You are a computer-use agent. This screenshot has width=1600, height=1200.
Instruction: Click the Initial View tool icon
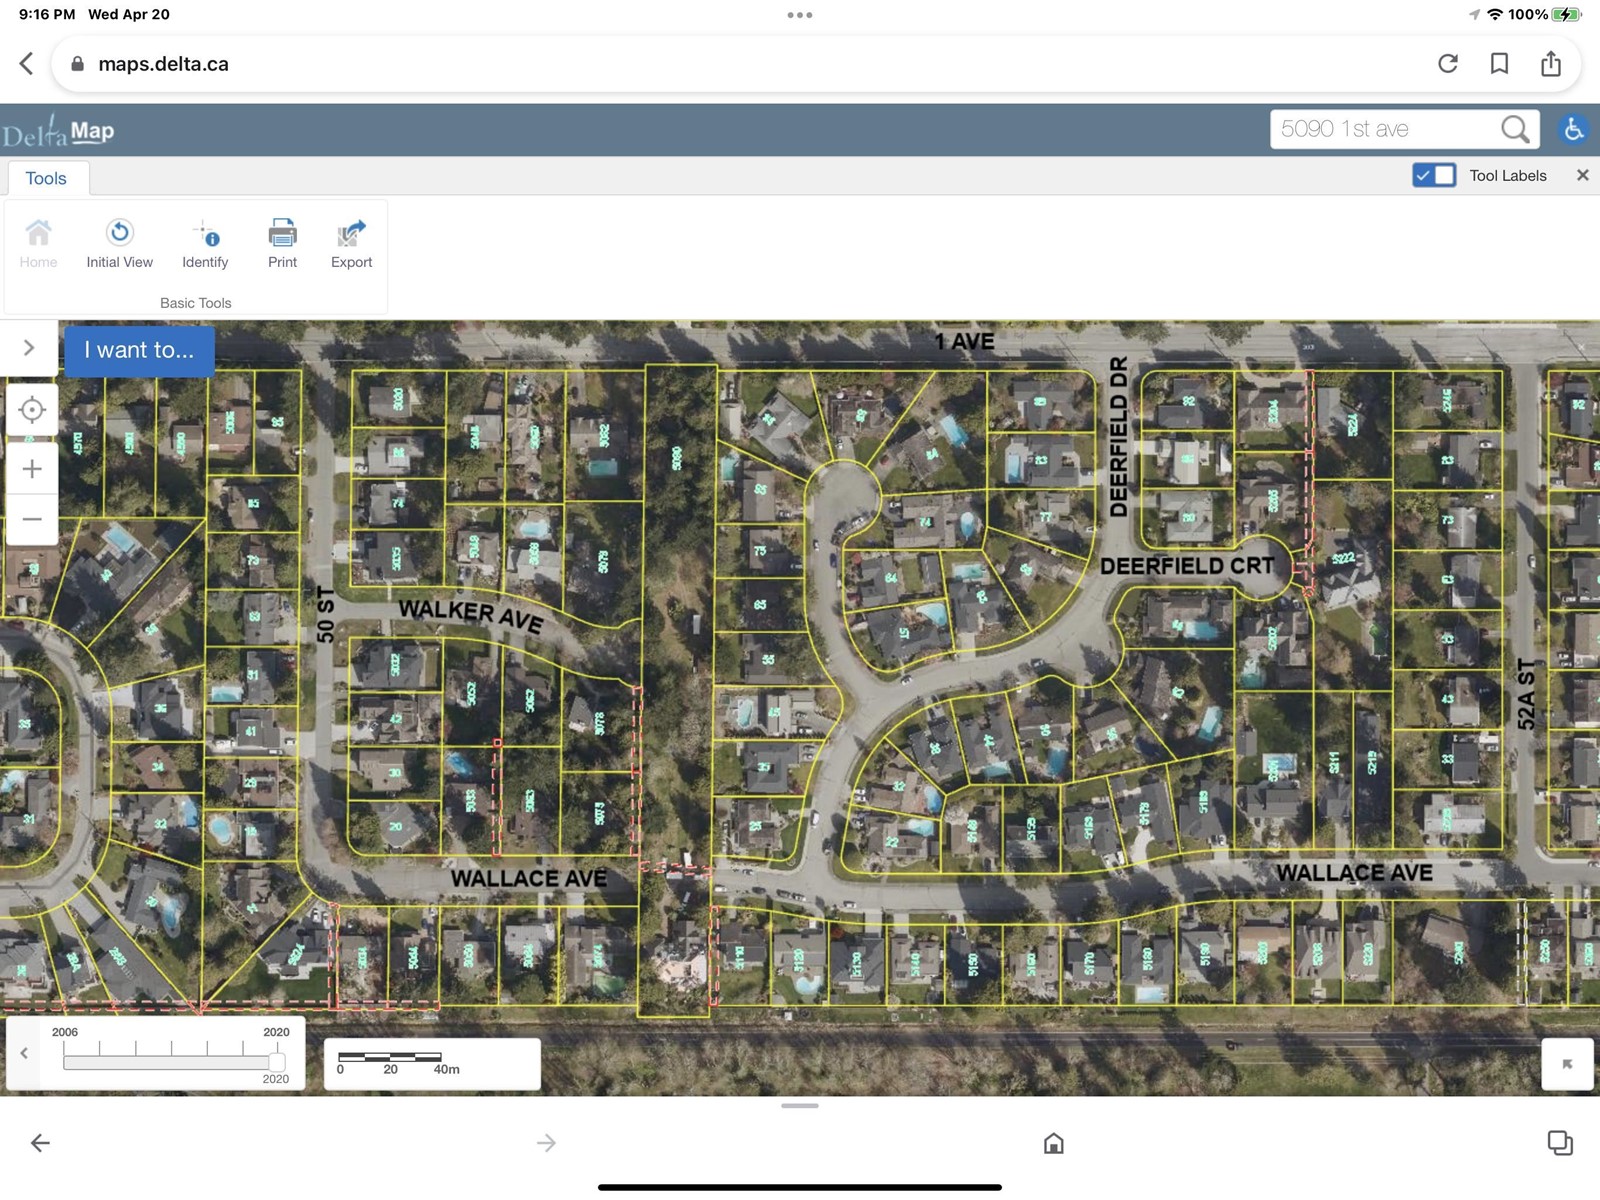click(119, 234)
